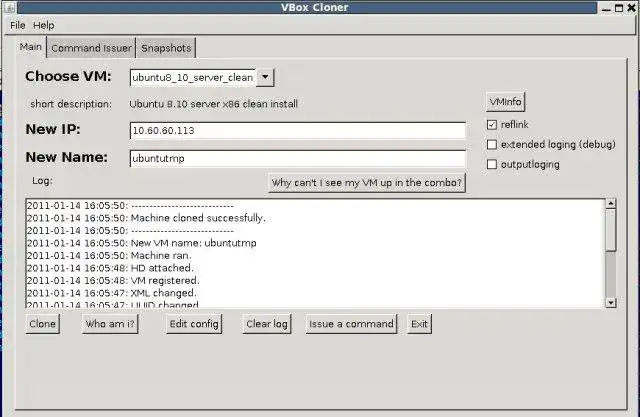The height and width of the screenshot is (417, 640).
Task: Switch to the Command Issuer tab
Action: point(91,48)
